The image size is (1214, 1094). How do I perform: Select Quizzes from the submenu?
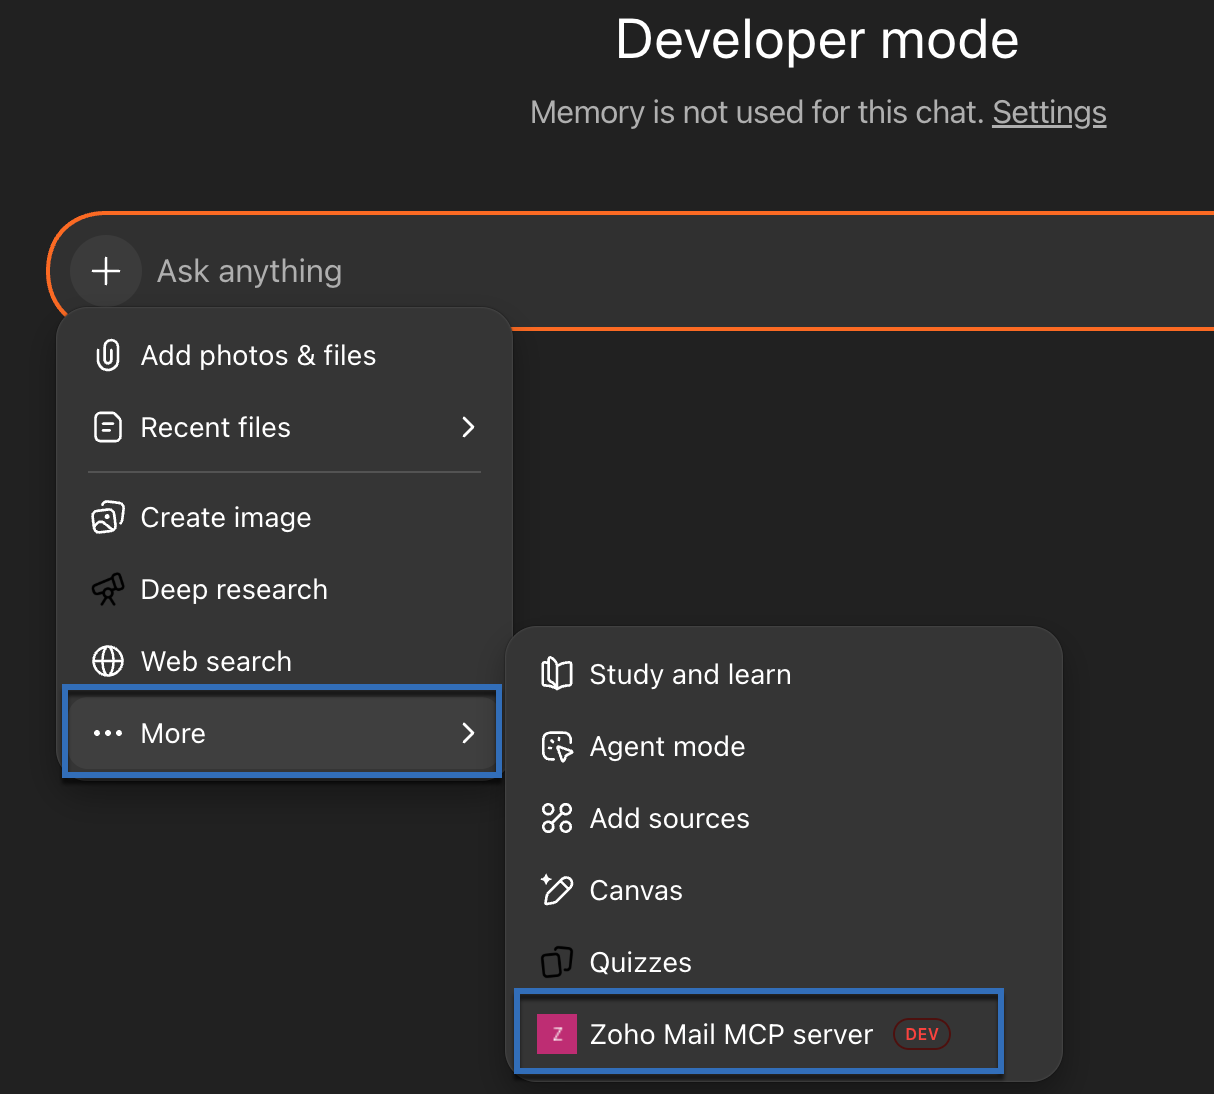point(784,962)
